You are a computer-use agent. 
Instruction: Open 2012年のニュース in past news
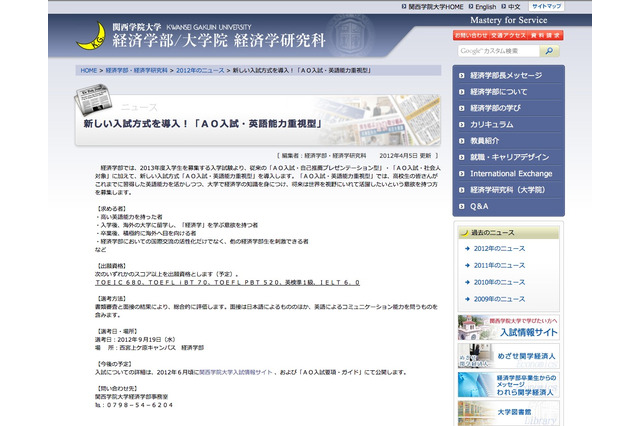click(x=499, y=248)
